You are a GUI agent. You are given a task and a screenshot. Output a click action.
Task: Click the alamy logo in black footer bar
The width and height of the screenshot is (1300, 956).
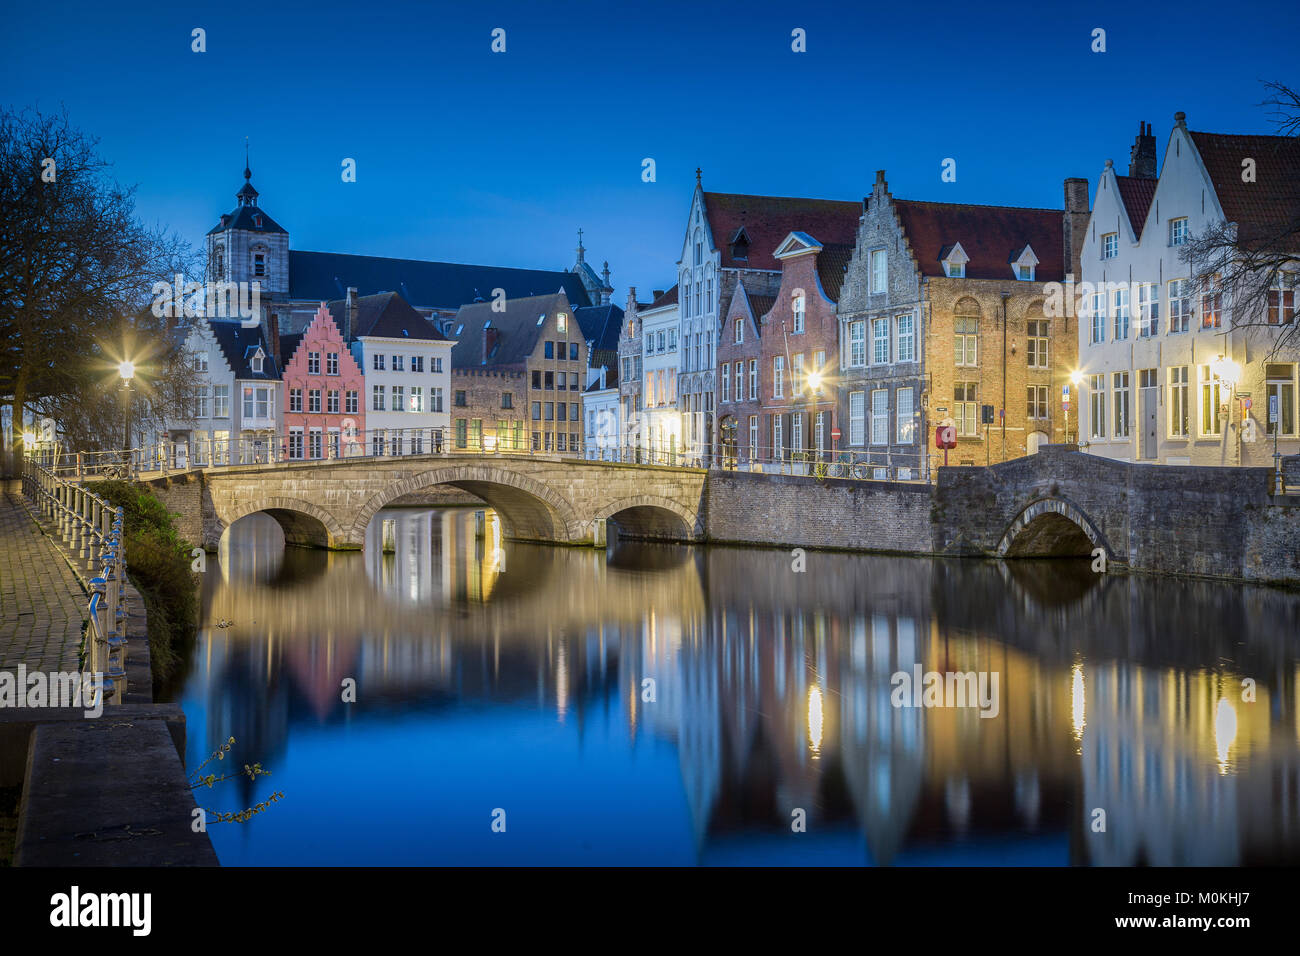[x=101, y=910]
